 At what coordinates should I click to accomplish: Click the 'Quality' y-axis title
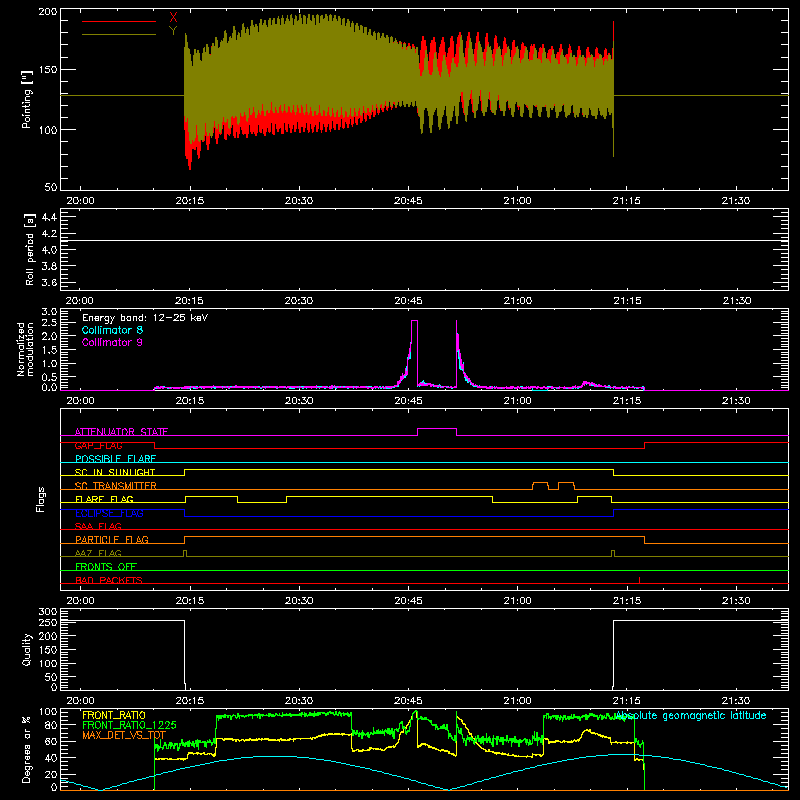point(27,649)
